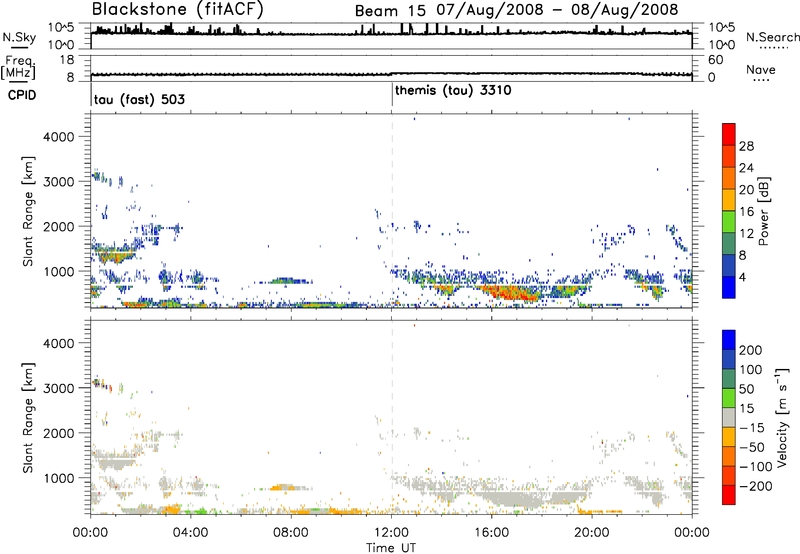This screenshot has height=554, width=800.
Task: Click the dashed 12:00 CPID change line in the power panel
Action: coord(392,211)
